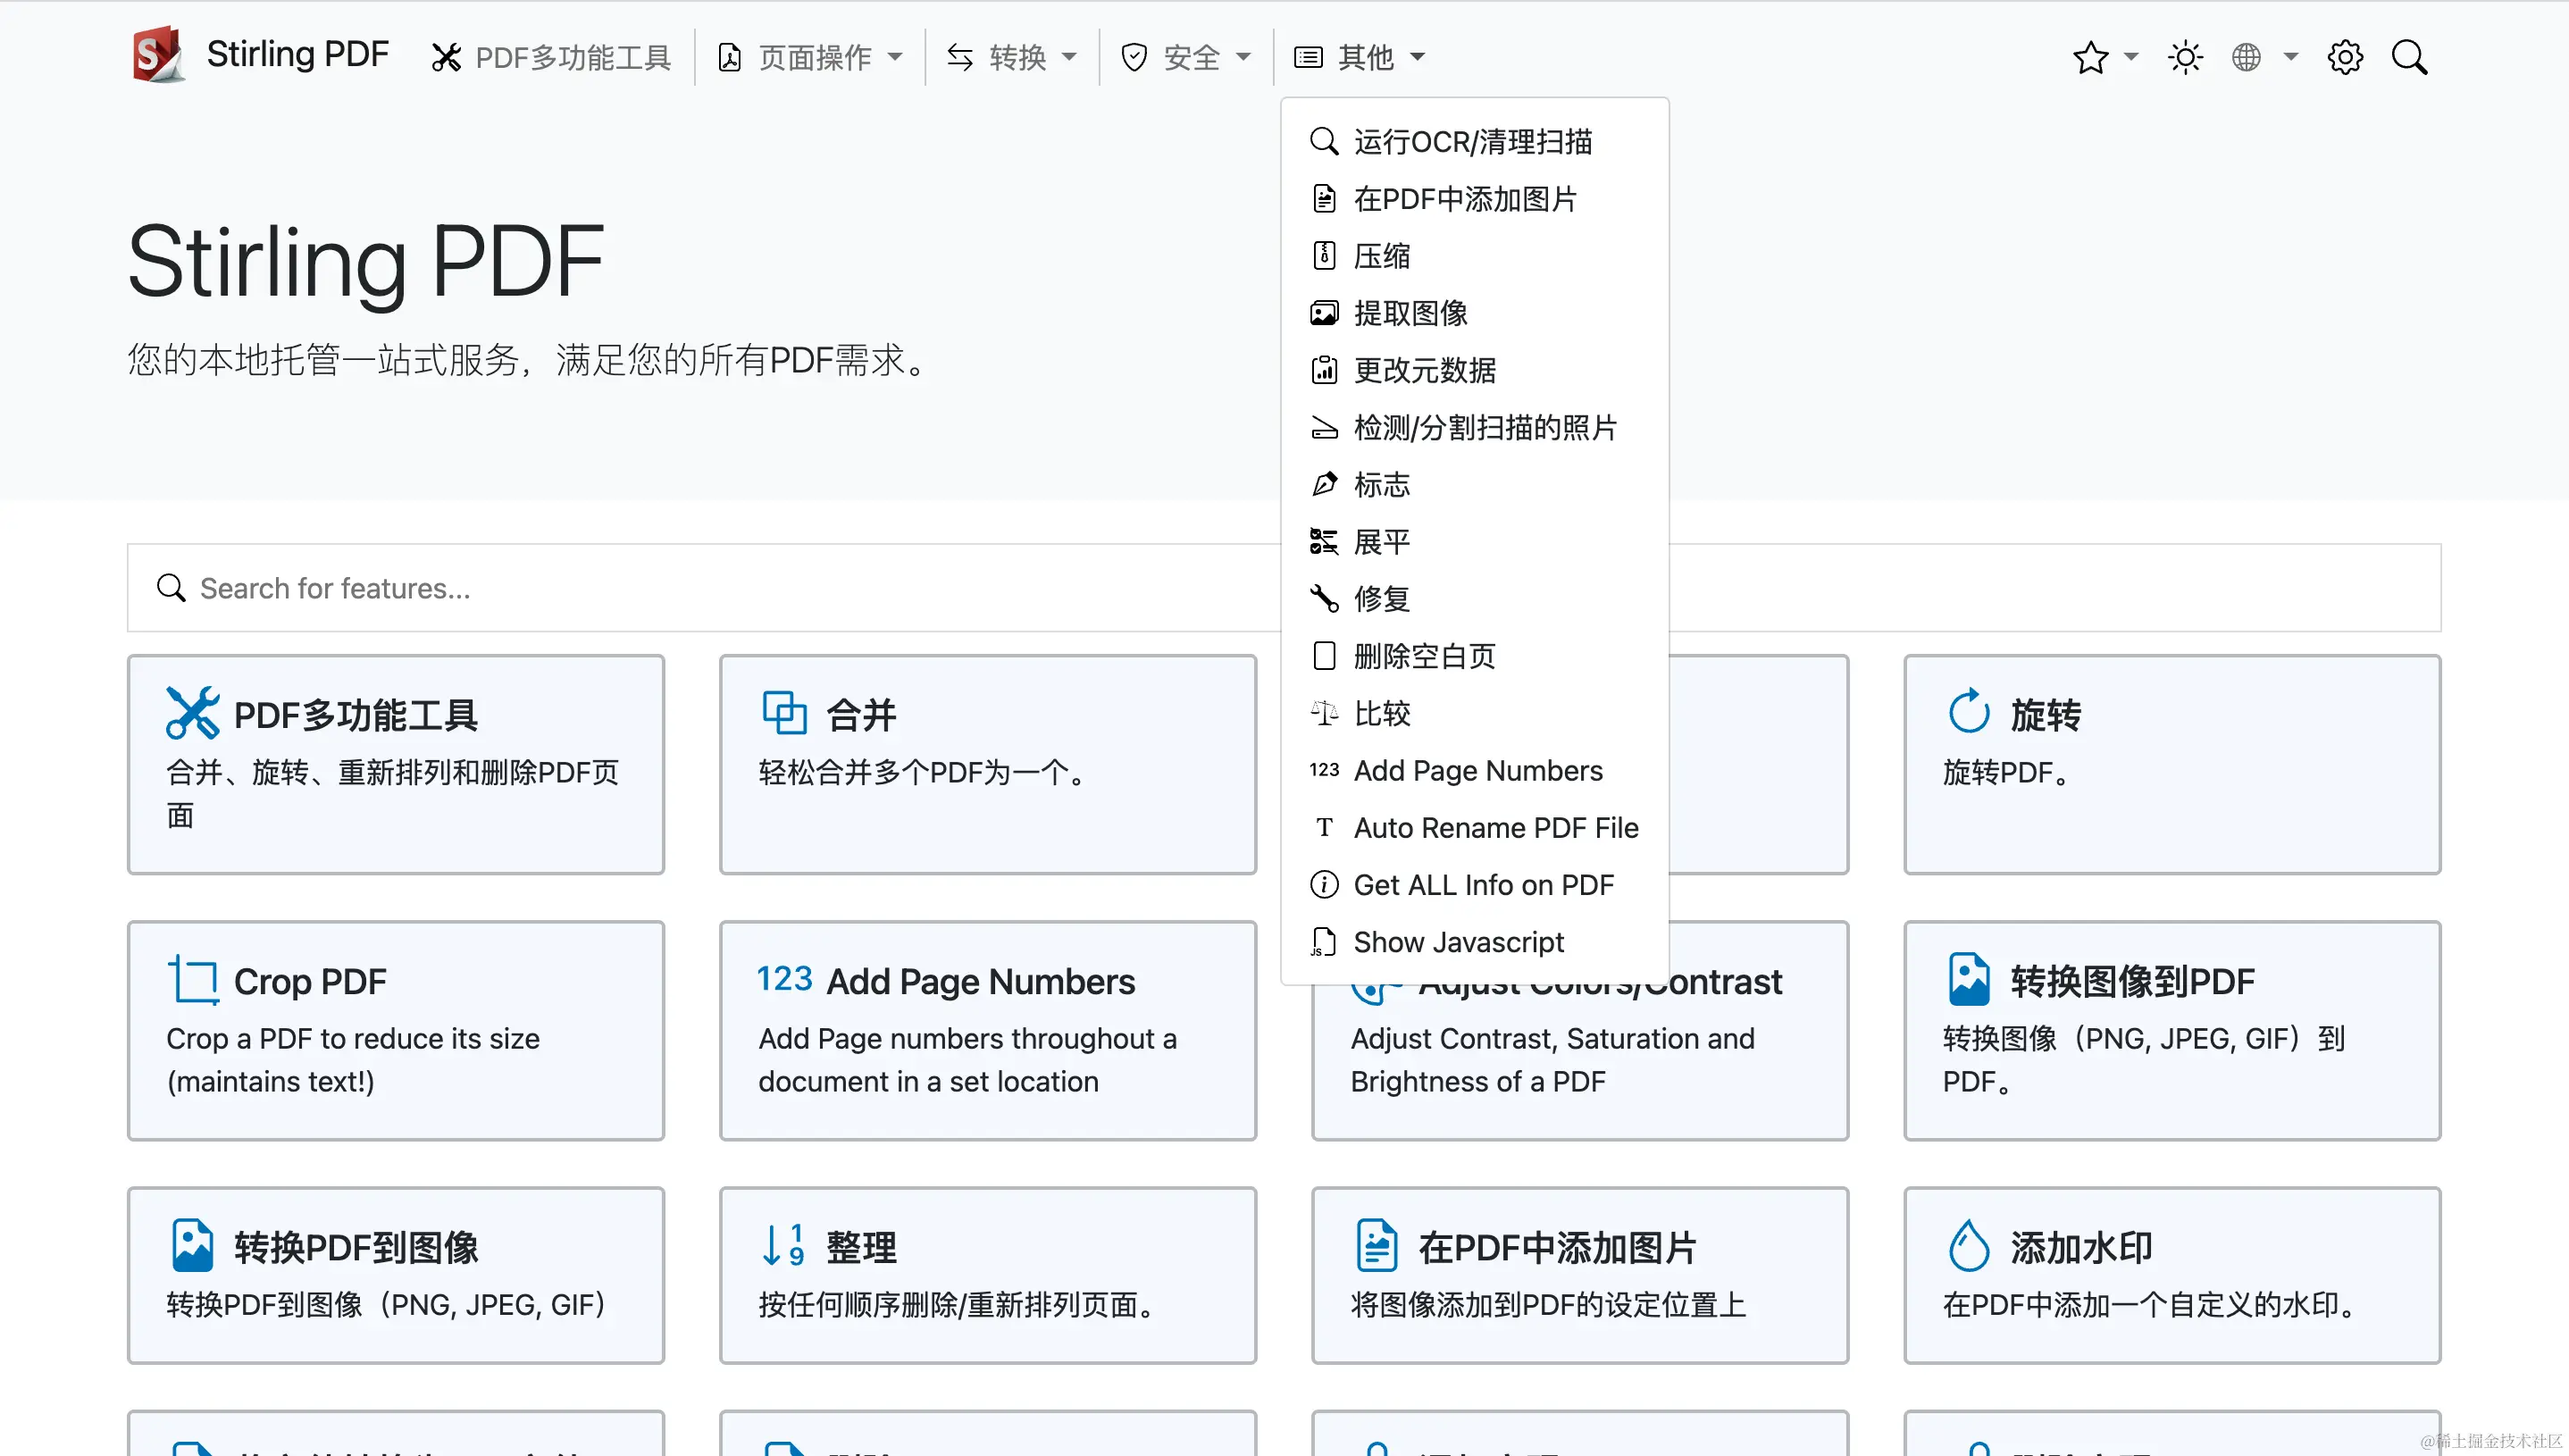
Task: Select Auto Rename PDF File menu item
Action: pyautogui.click(x=1474, y=827)
